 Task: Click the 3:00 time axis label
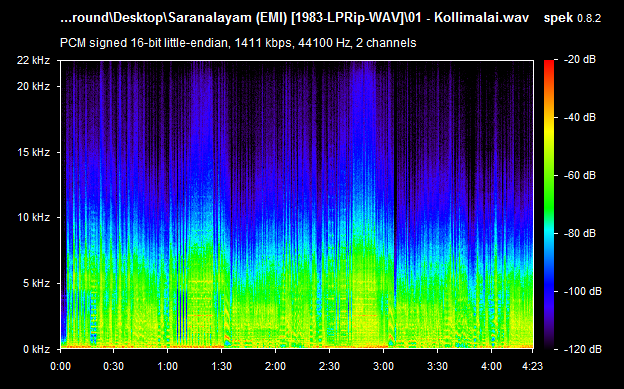point(383,366)
